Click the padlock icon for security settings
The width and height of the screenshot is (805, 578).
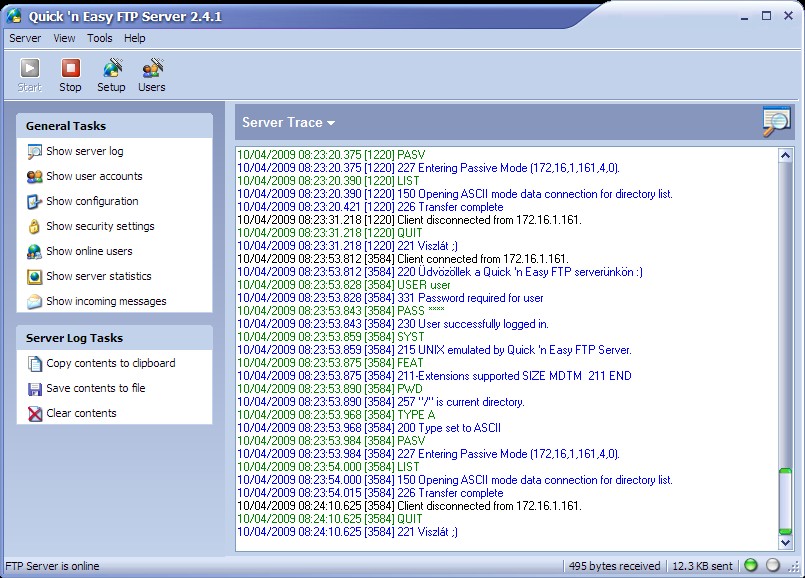(34, 226)
